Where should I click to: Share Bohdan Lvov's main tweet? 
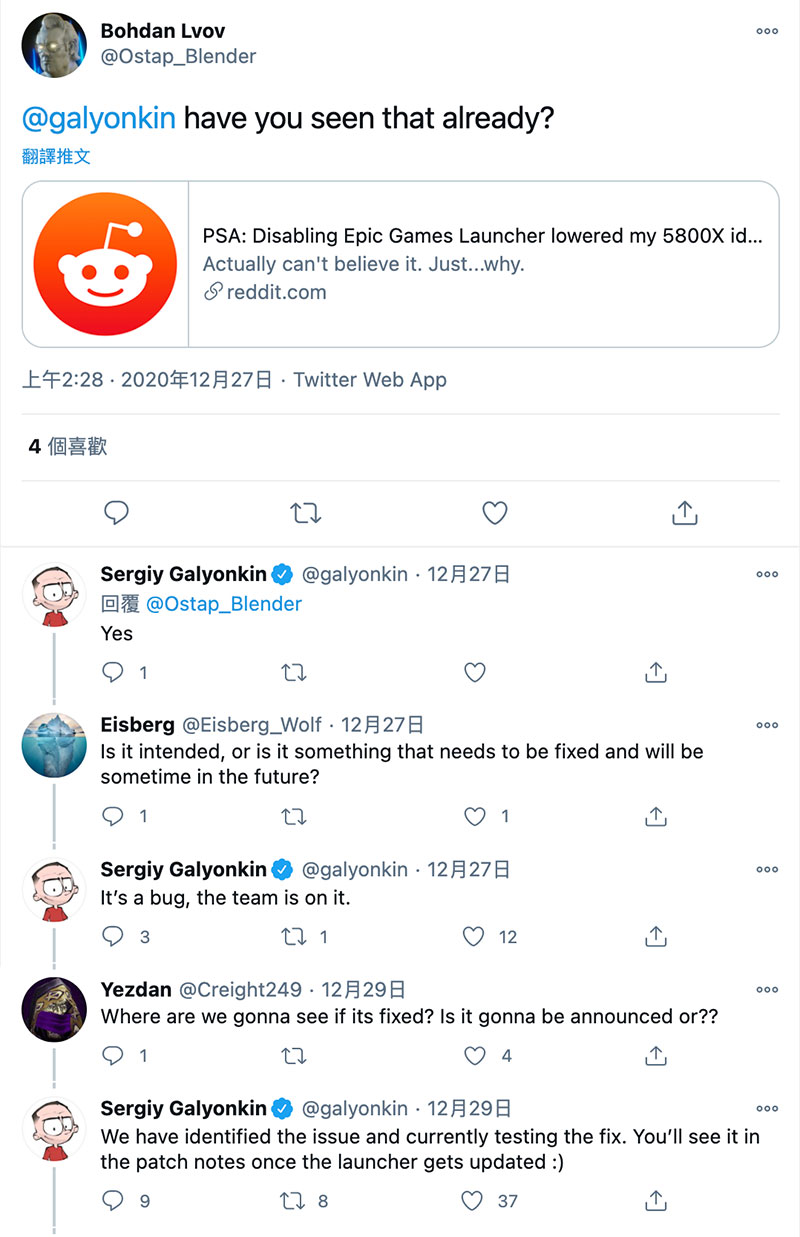(684, 513)
